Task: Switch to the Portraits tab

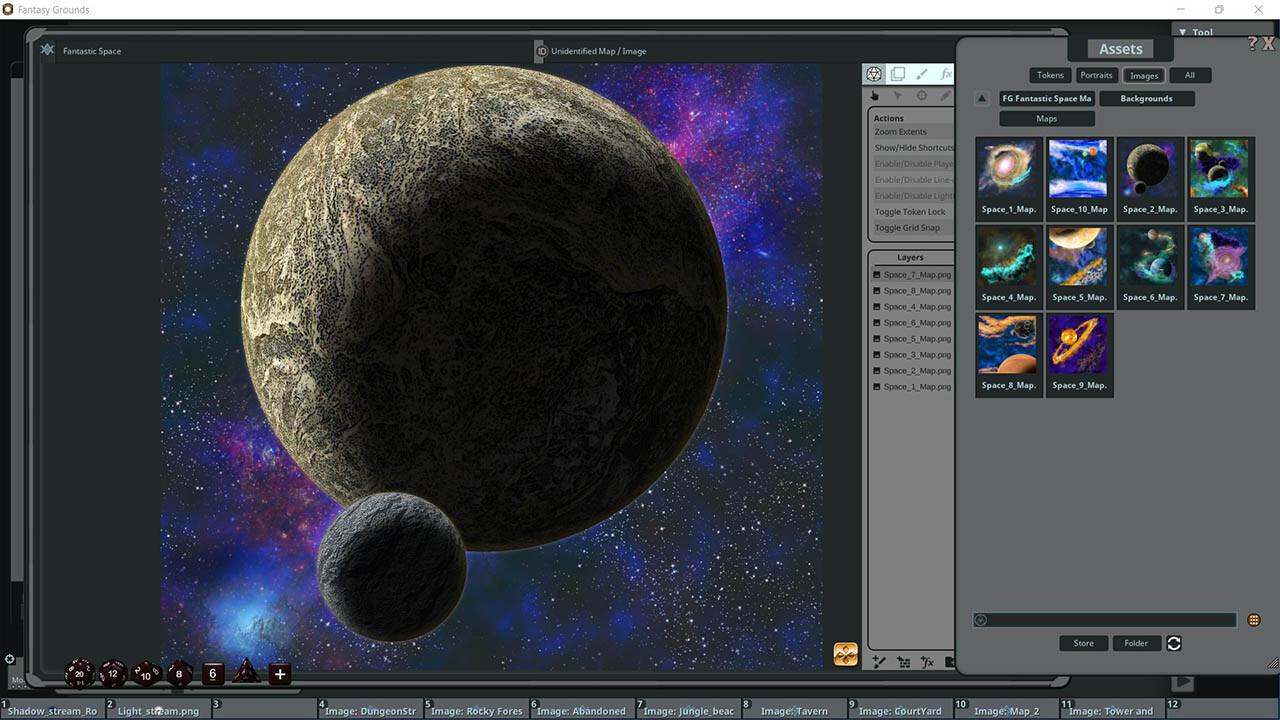Action: click(x=1096, y=75)
